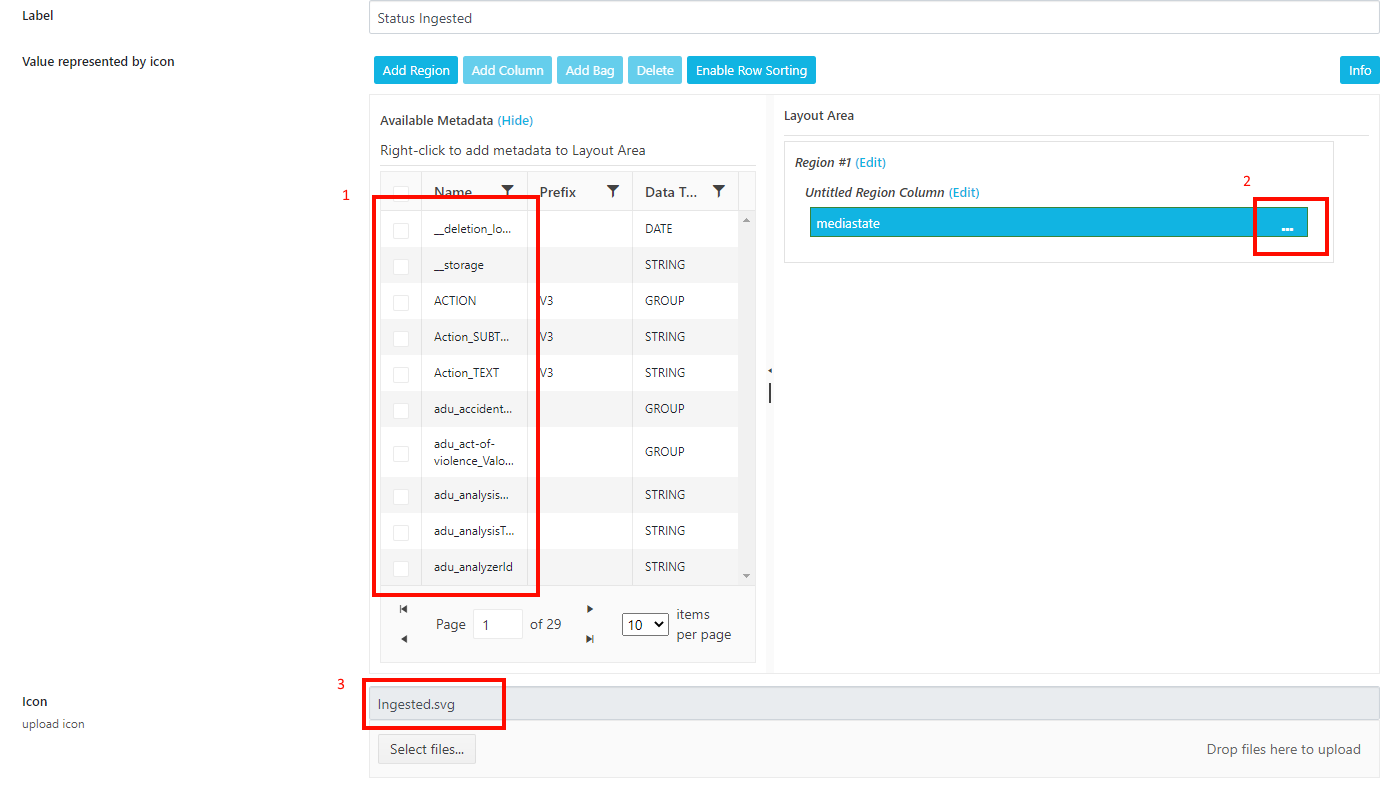The width and height of the screenshot is (1391, 790).
Task: Open the Prefix column filter icon
Action: pos(613,191)
